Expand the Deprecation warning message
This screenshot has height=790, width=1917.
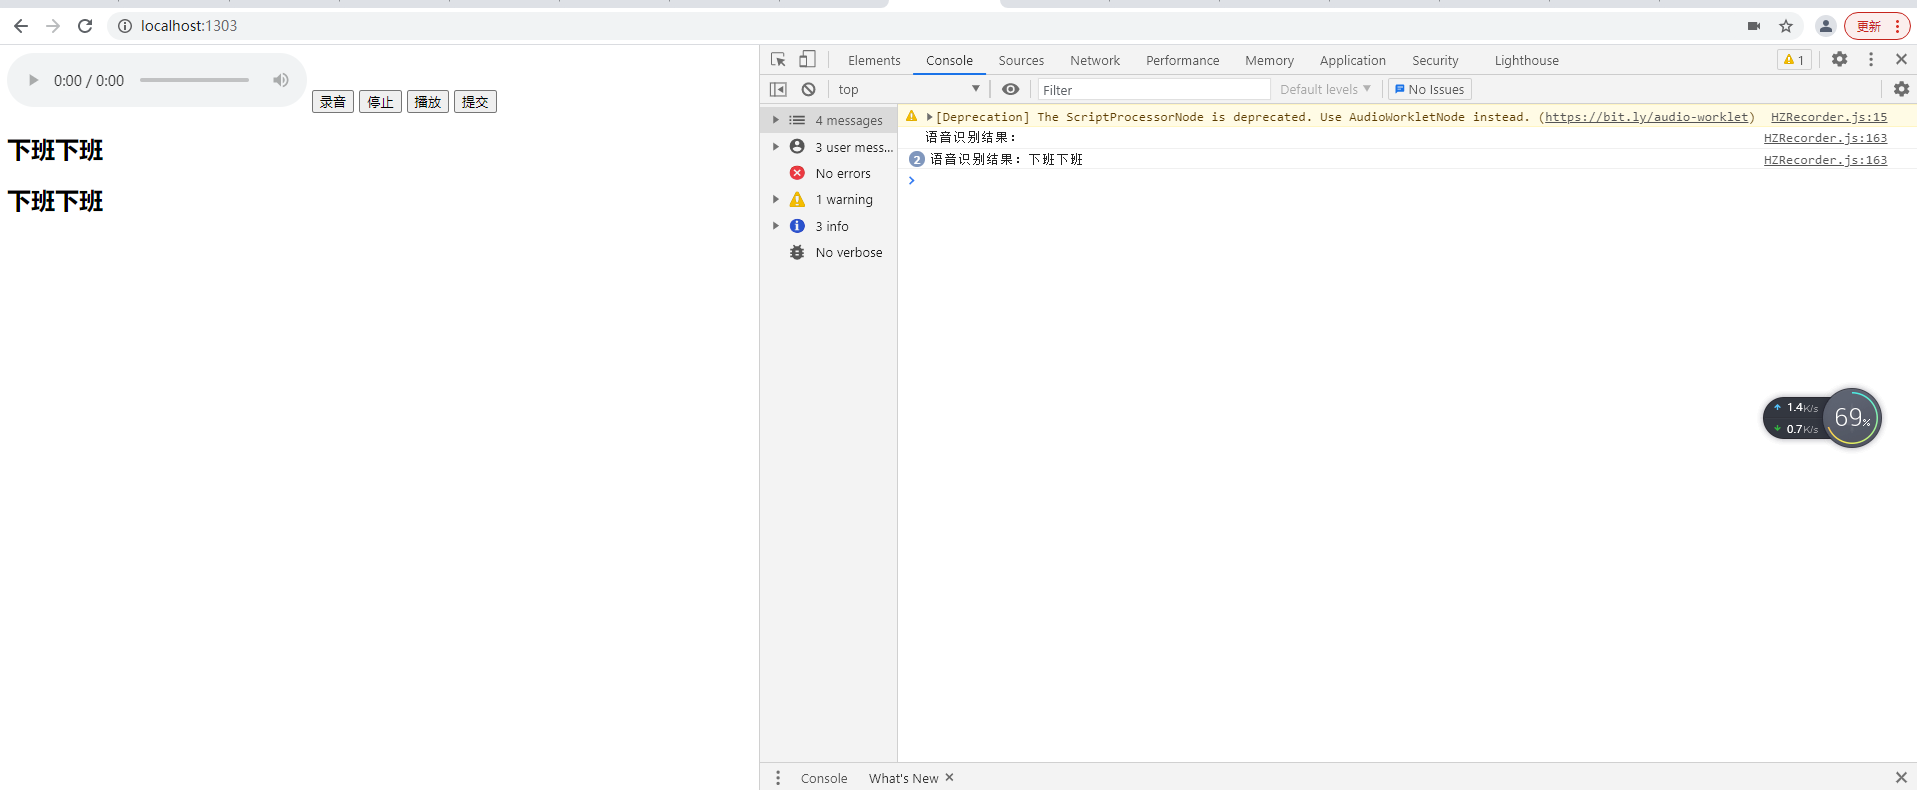[x=929, y=117]
